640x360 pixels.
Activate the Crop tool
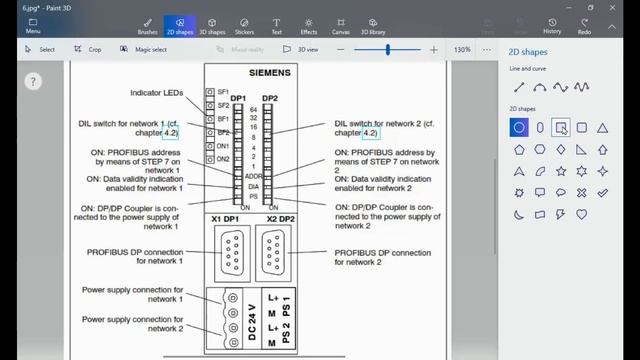click(88, 49)
